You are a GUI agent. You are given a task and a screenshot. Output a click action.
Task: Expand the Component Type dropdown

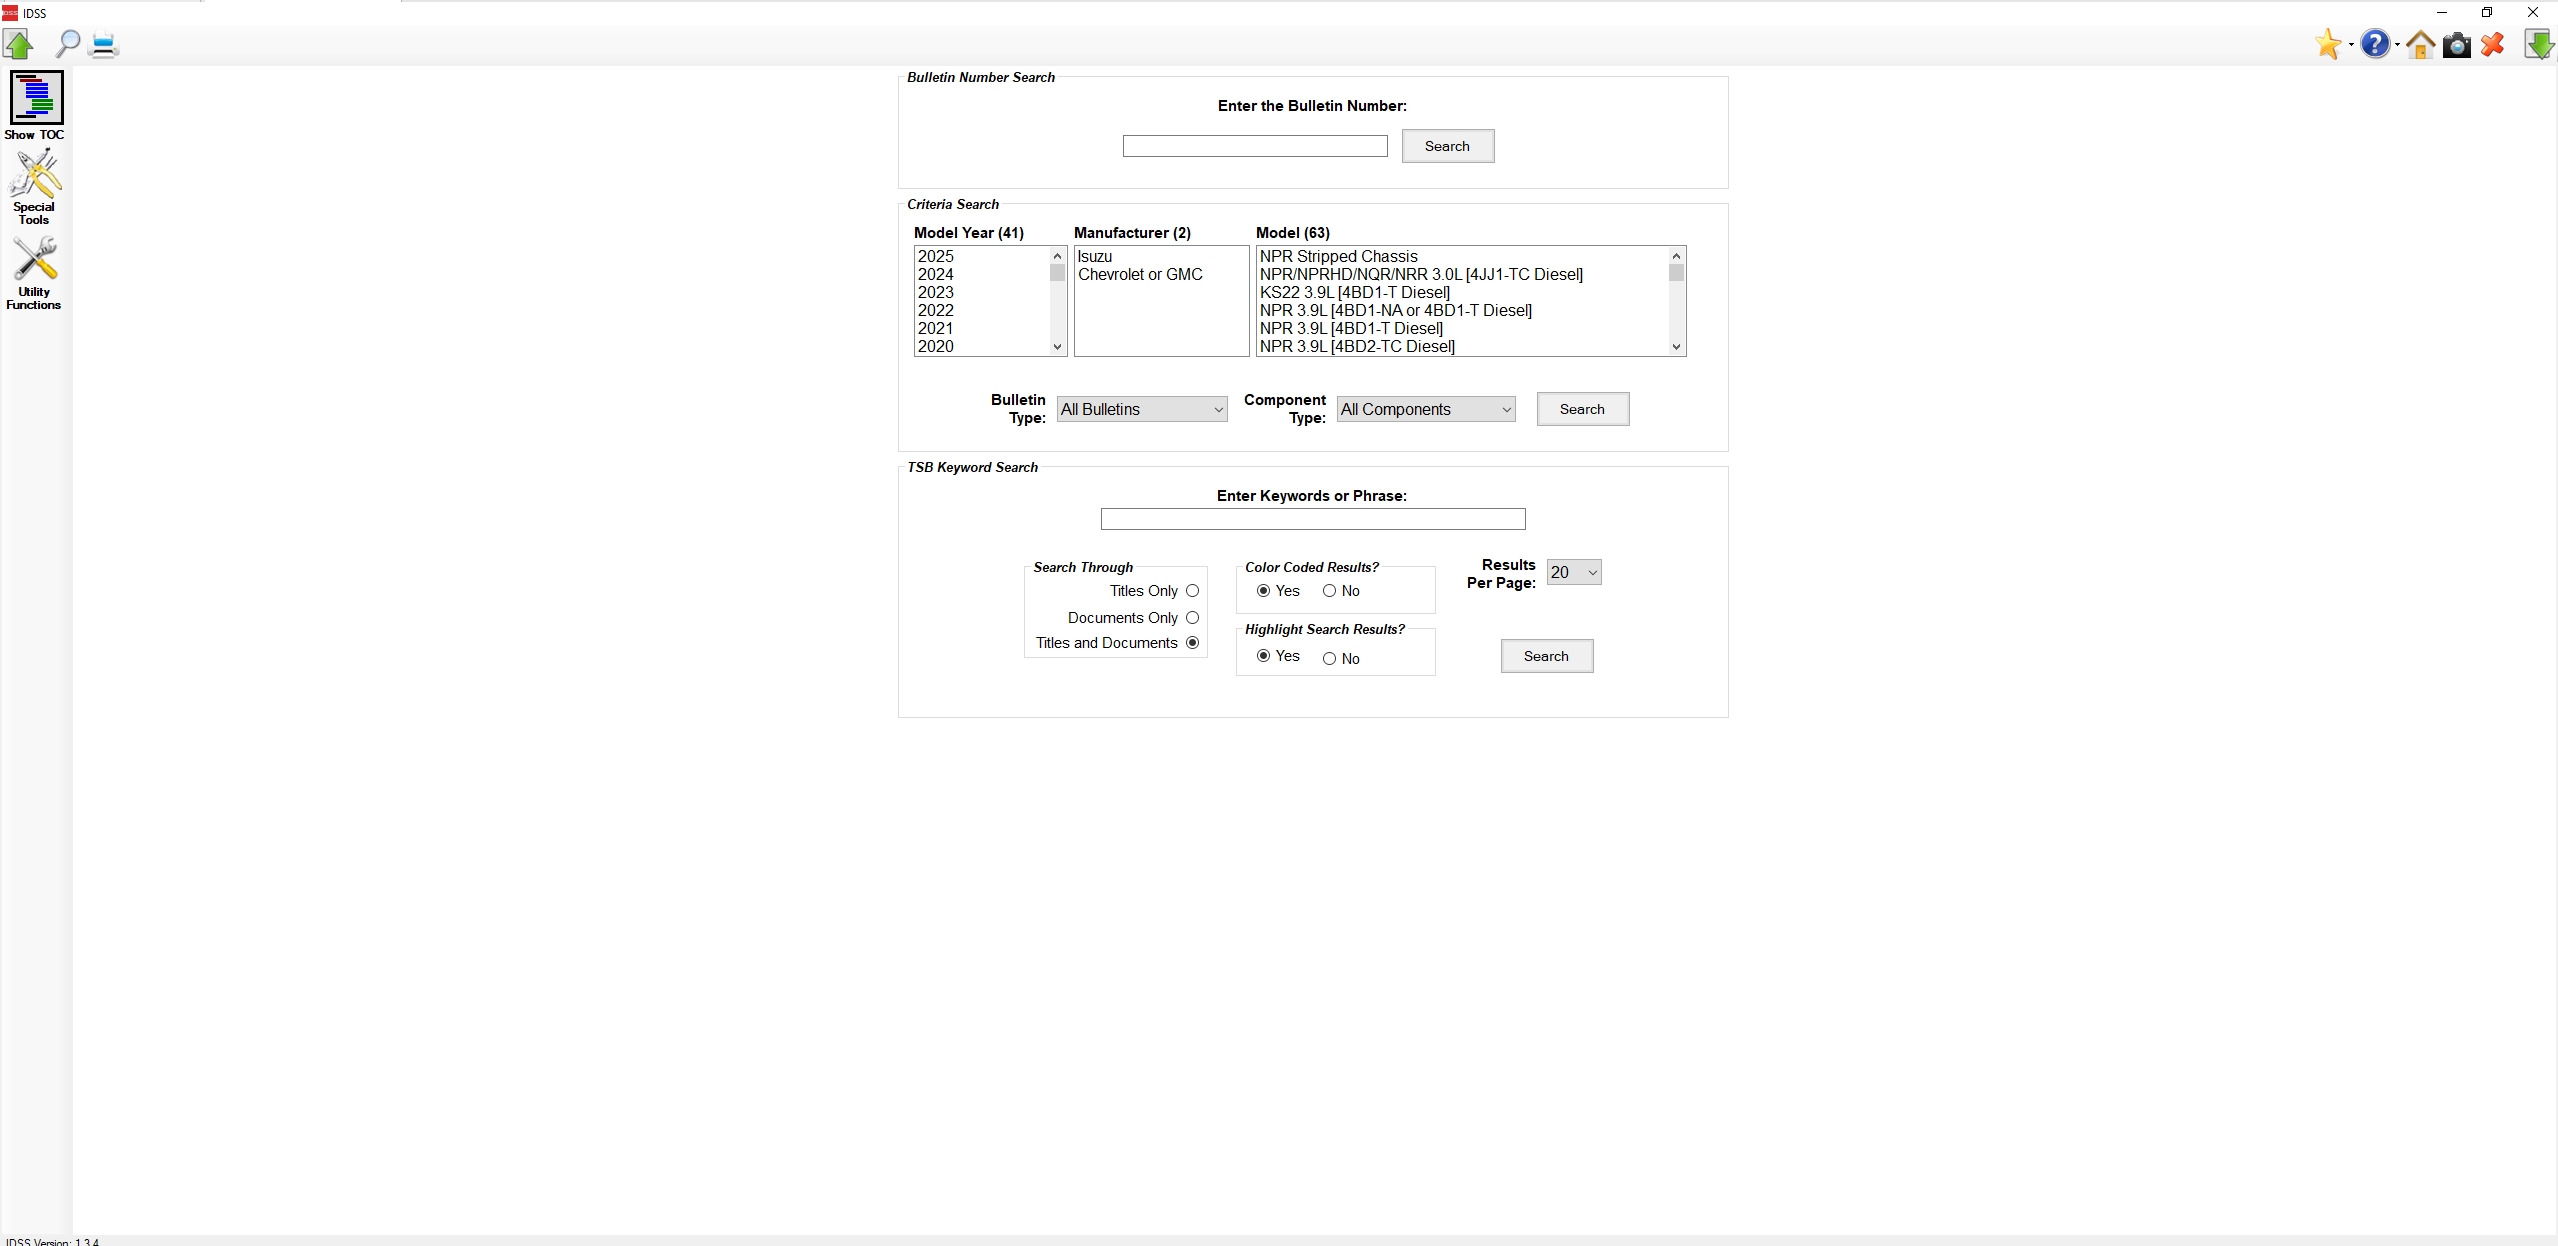(x=1426, y=409)
